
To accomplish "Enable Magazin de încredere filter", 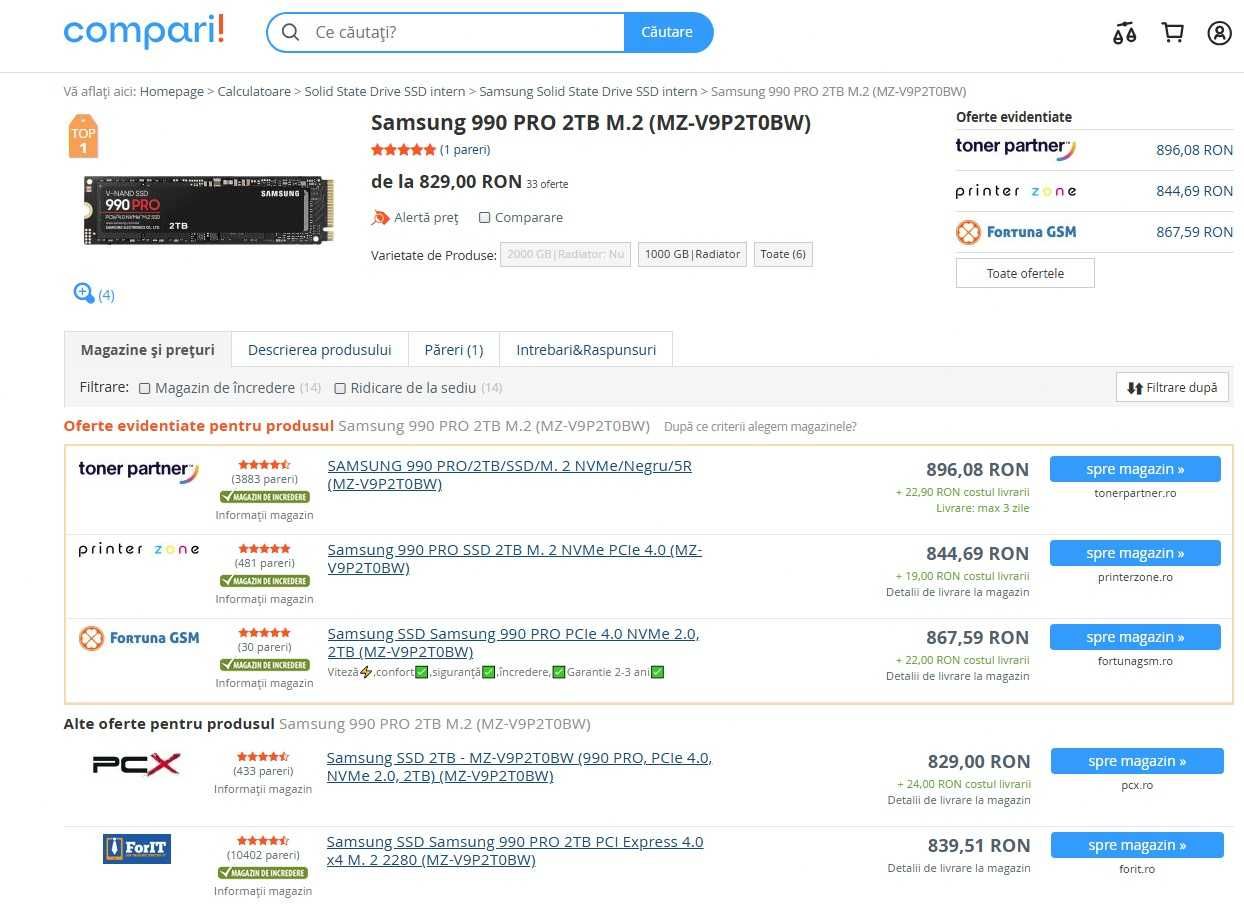I will point(145,388).
